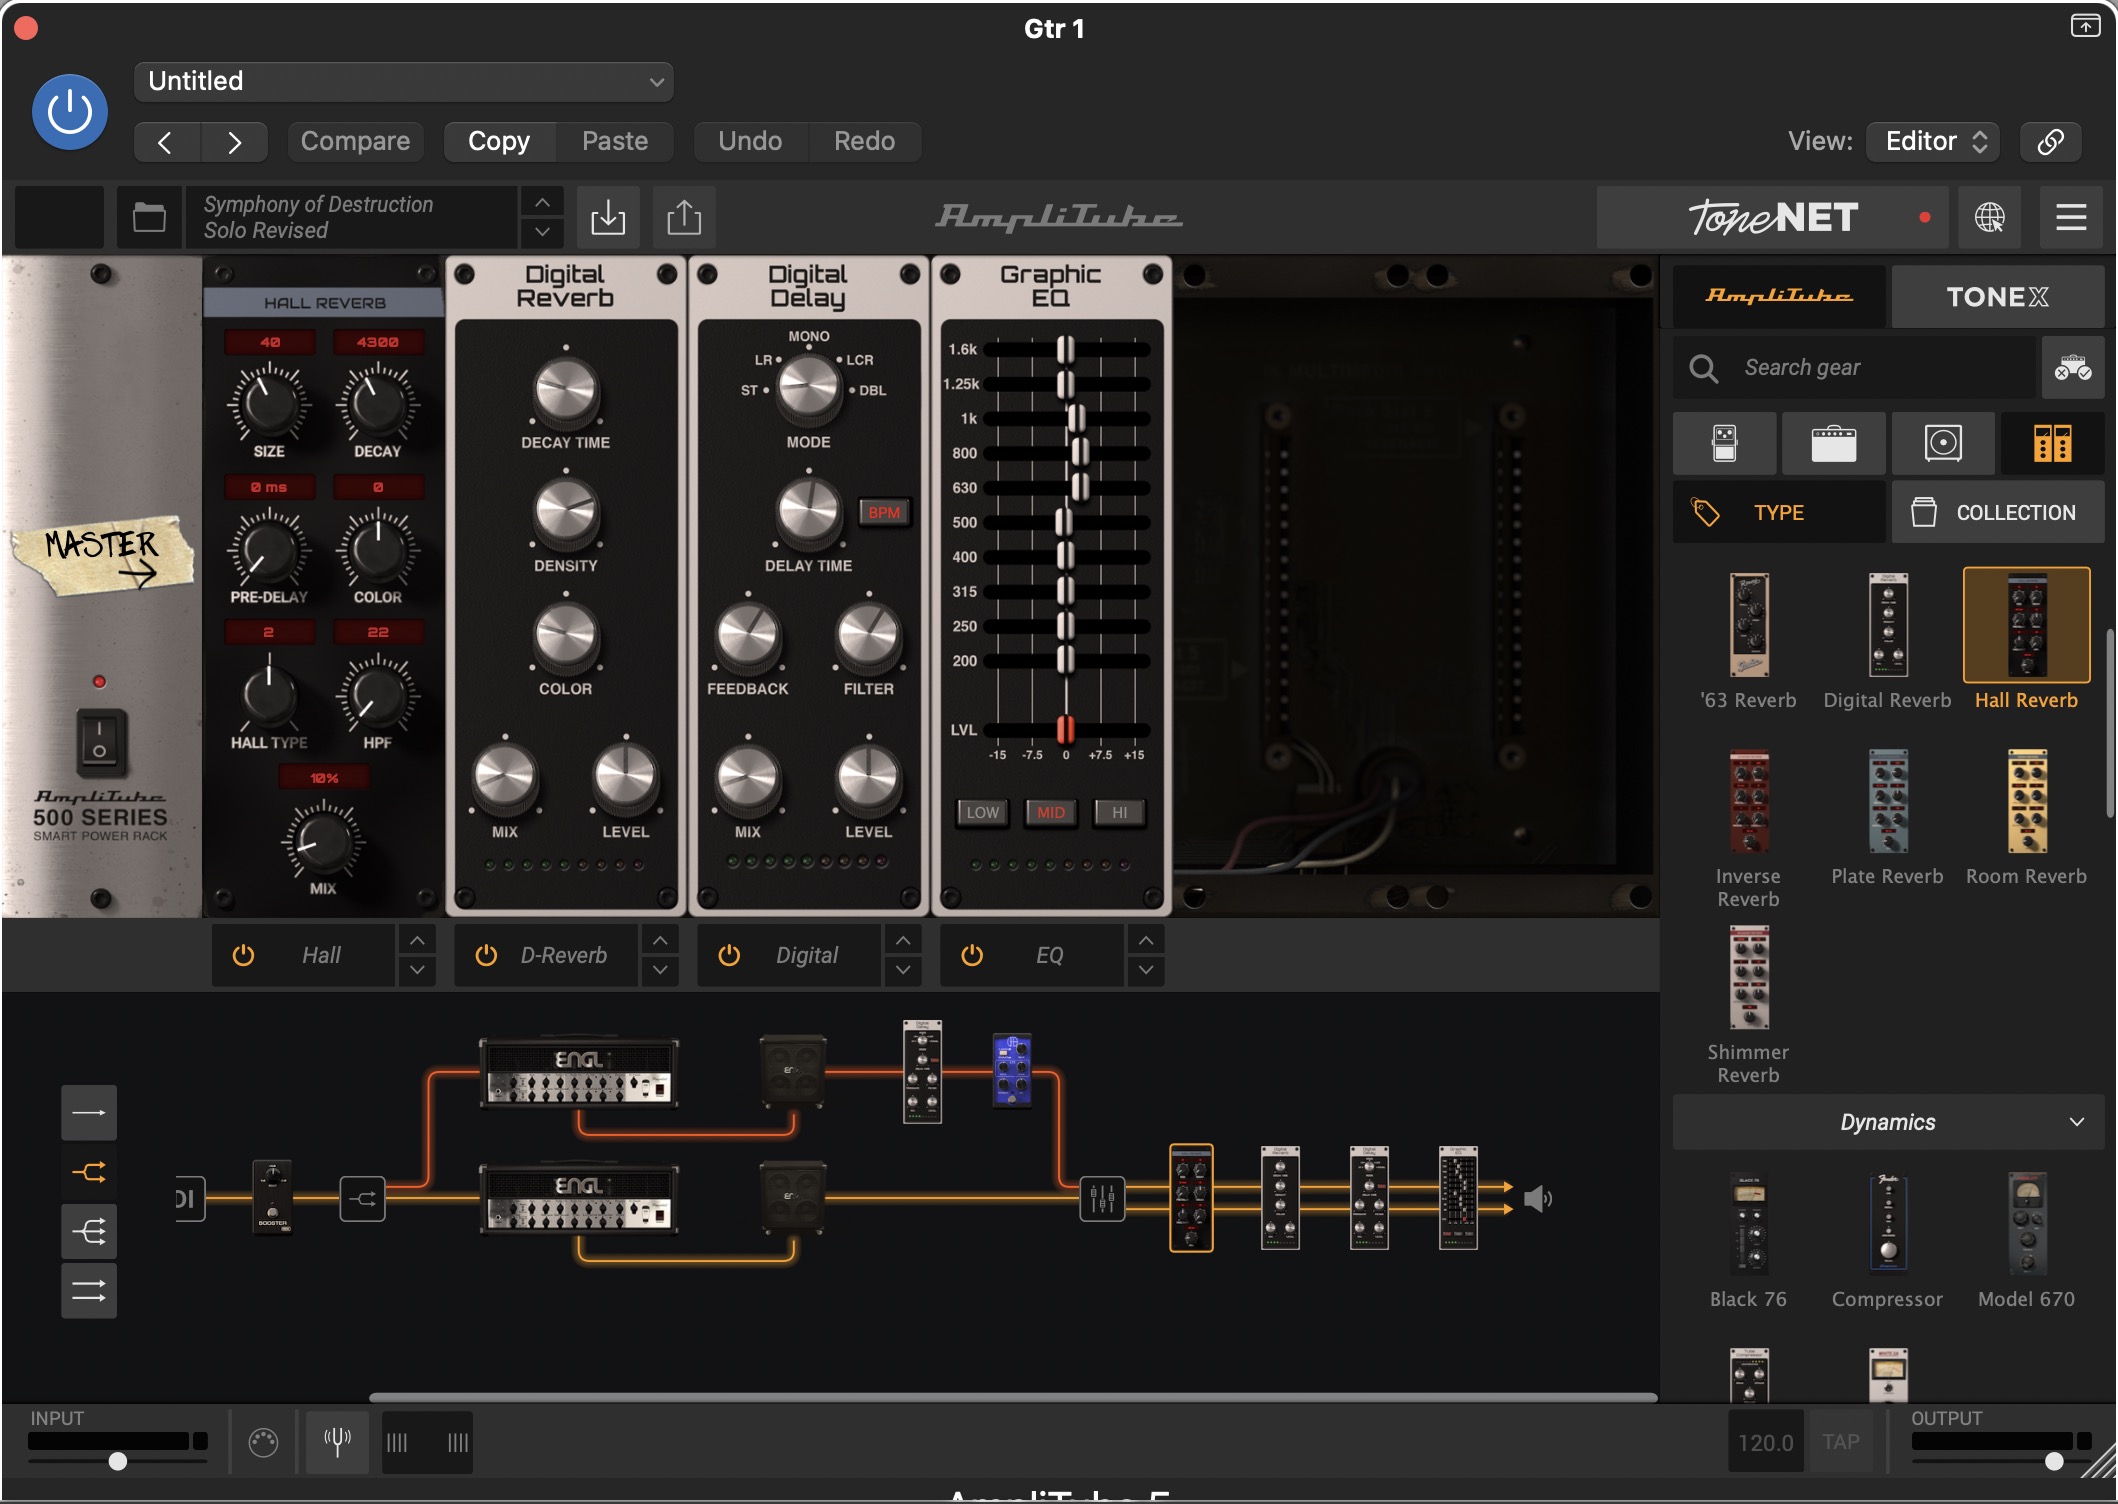Click the INPUT level slider handle
Image resolution: width=2118 pixels, height=1504 pixels.
(118, 1461)
